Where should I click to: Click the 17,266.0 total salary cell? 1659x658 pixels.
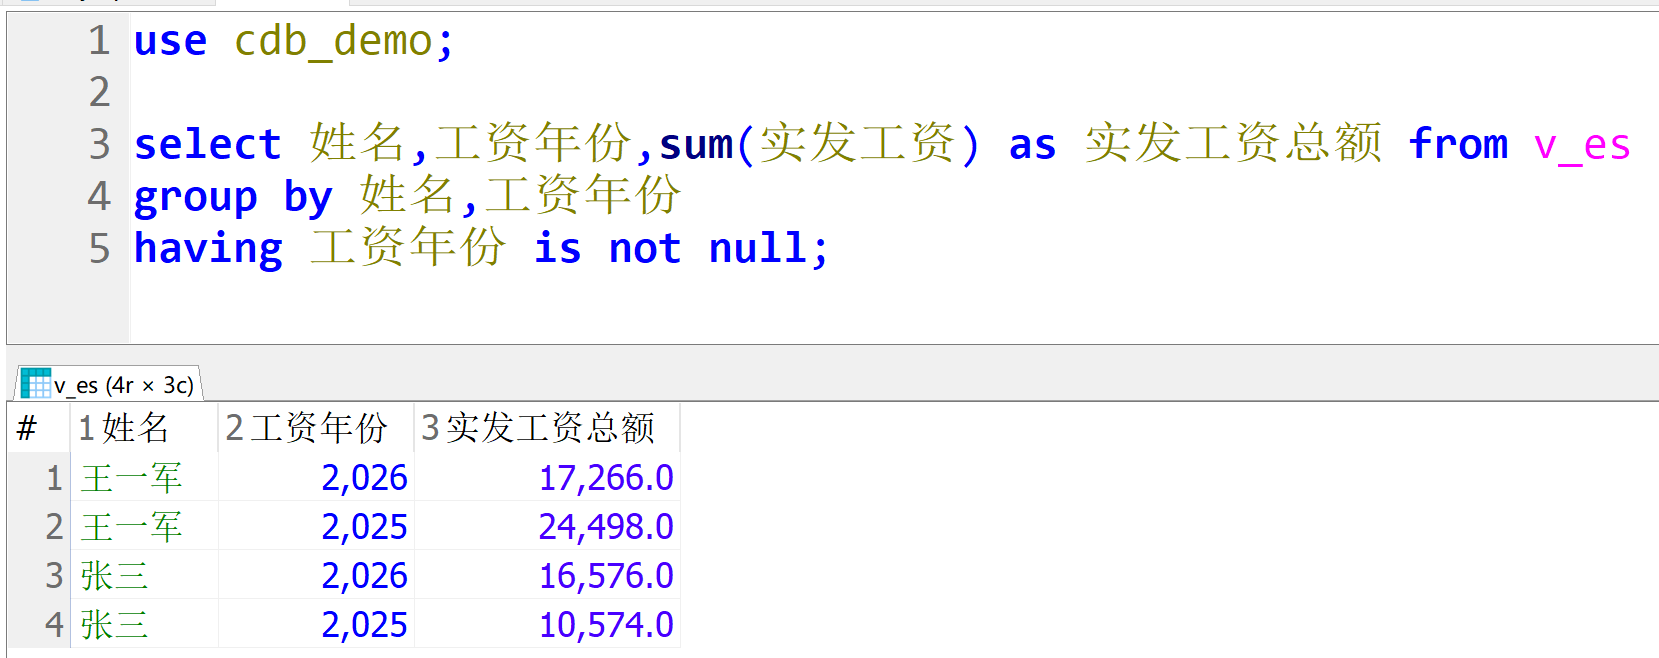[x=605, y=478]
